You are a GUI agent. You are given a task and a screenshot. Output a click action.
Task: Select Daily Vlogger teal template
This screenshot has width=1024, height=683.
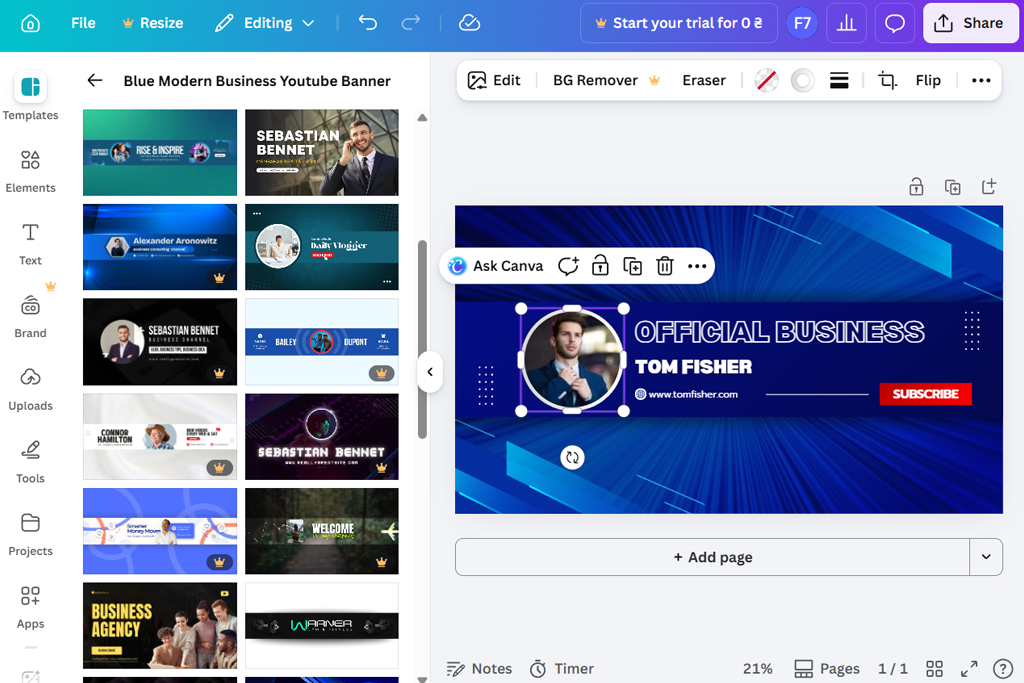[x=321, y=247]
